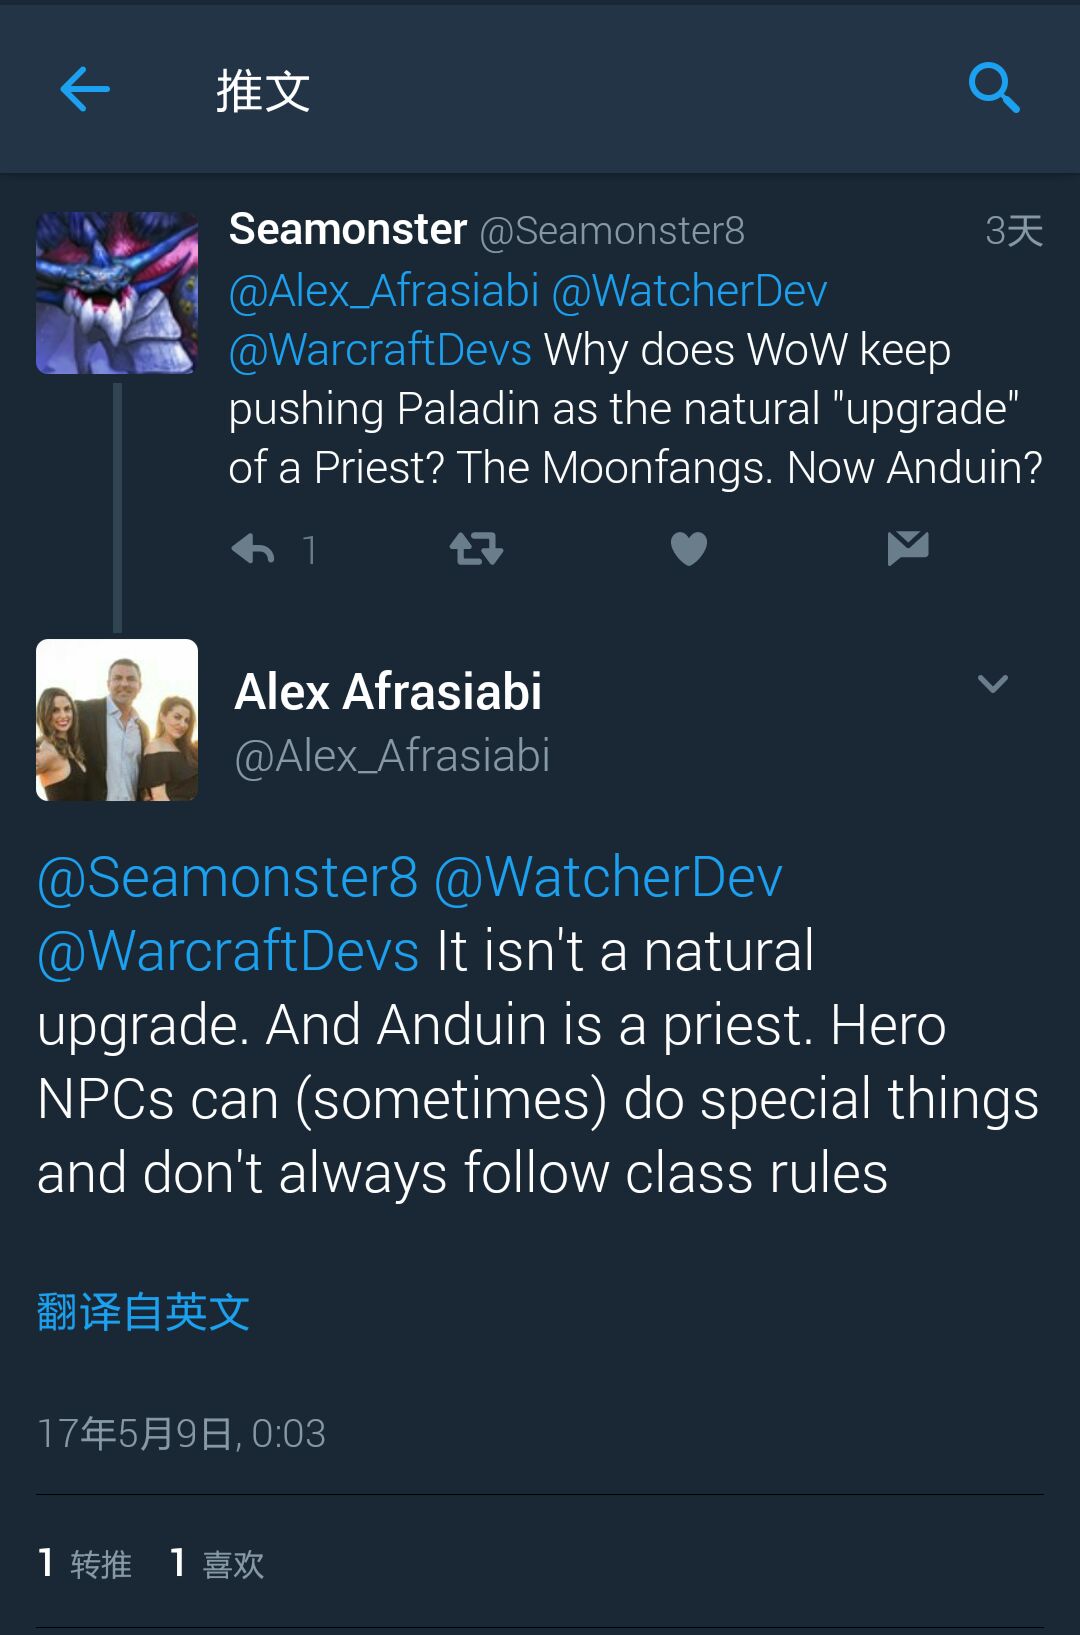Send Seamonster's tweet via direct message

point(908,548)
